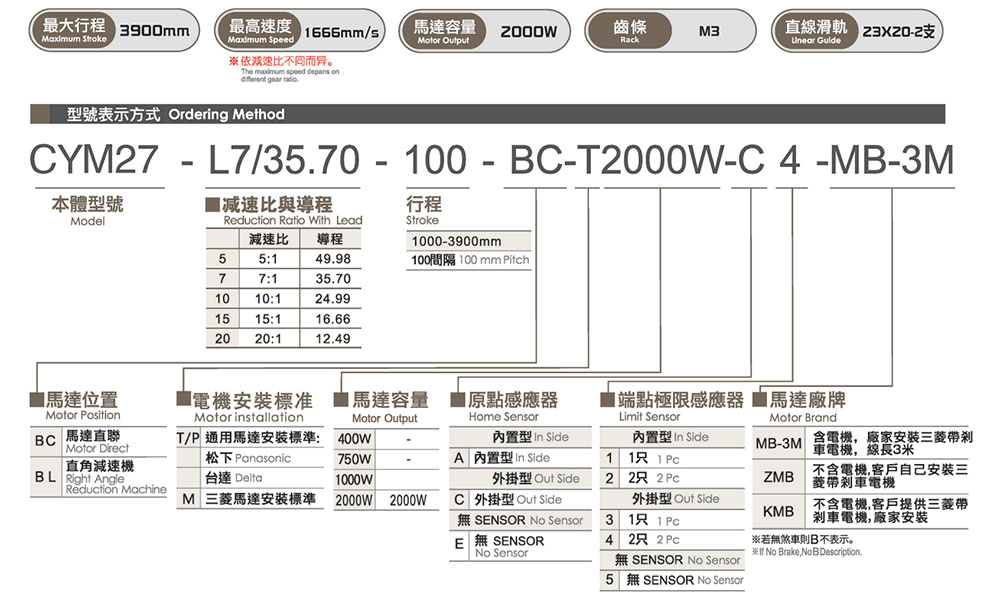The width and height of the screenshot is (1000, 594).
Task: Click lead value 12.49
Action: coord(332,339)
